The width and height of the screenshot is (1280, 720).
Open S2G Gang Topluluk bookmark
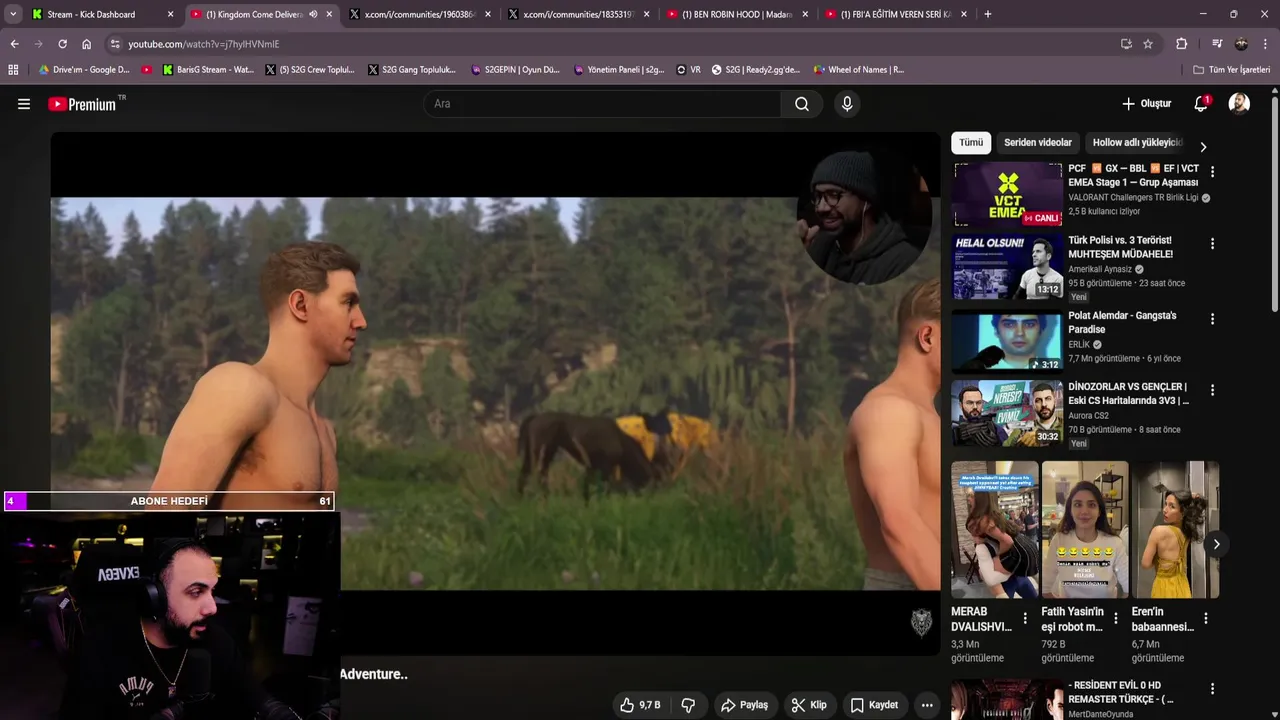[411, 70]
